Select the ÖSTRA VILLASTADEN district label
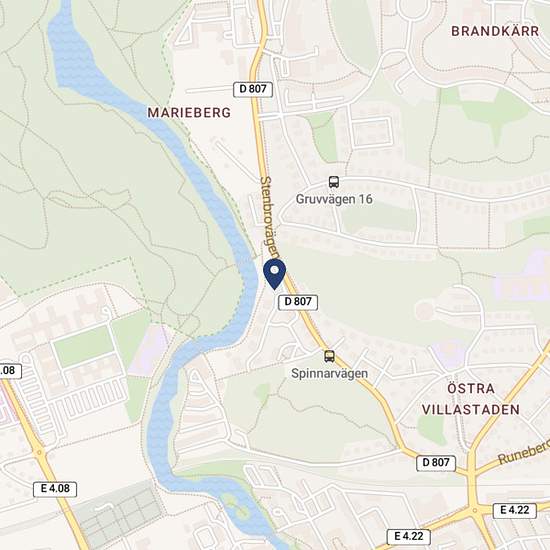 pyautogui.click(x=471, y=399)
